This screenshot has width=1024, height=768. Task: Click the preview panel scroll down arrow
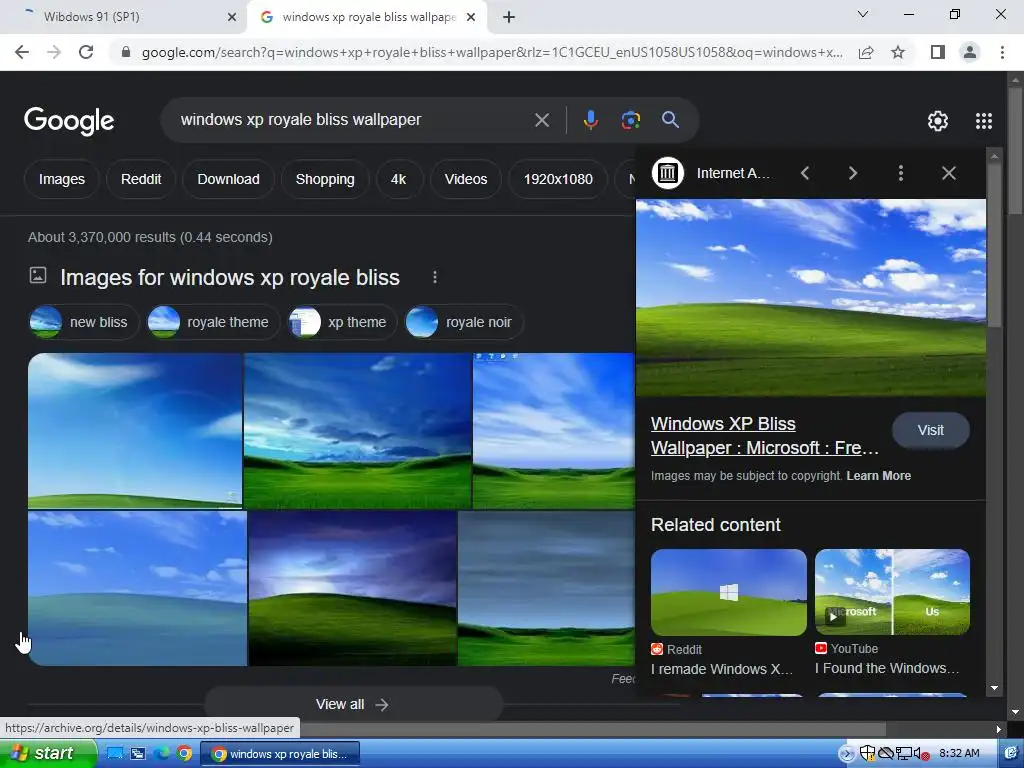click(x=995, y=688)
